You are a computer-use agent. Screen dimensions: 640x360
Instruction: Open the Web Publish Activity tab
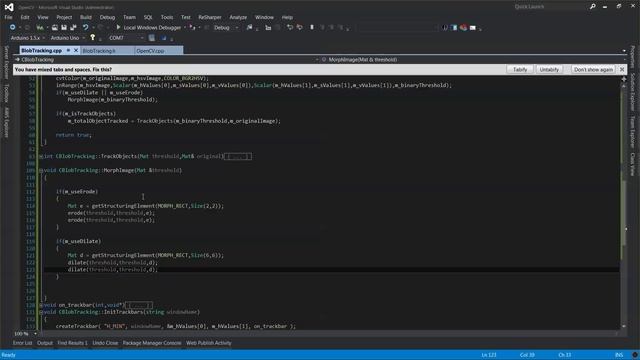coord(209,343)
